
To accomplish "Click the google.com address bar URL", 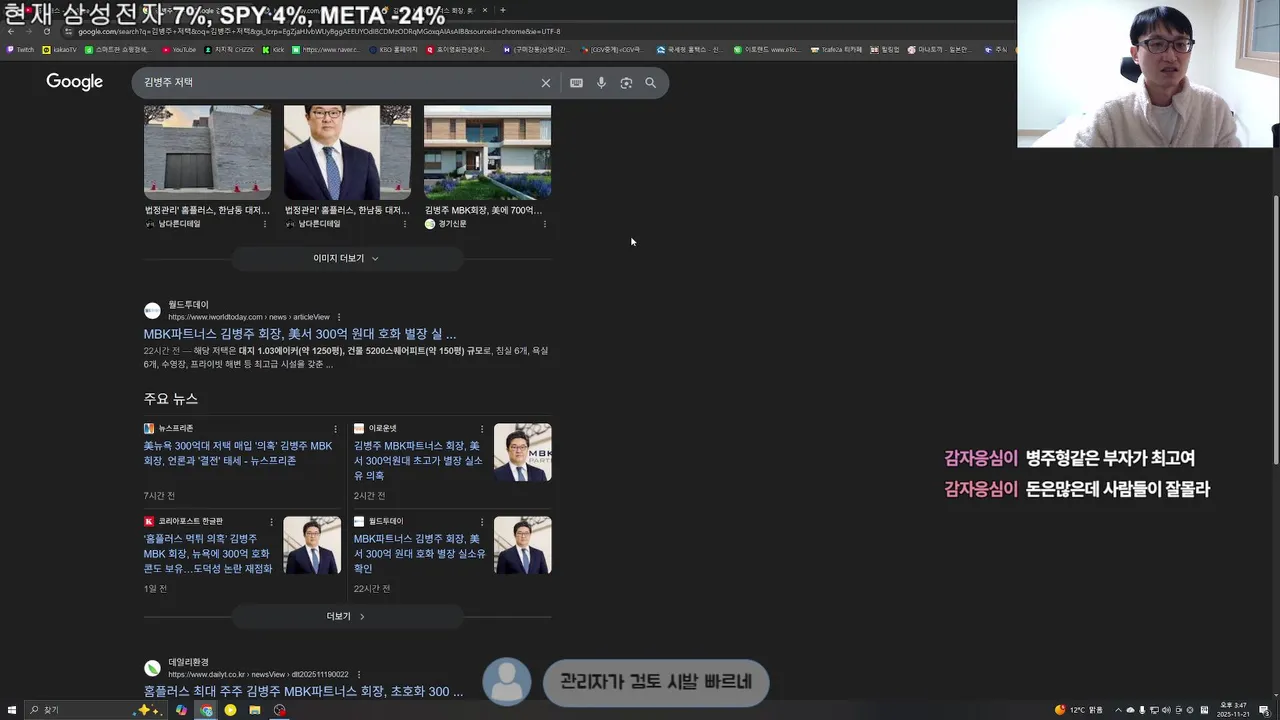I will pyautogui.click(x=320, y=31).
